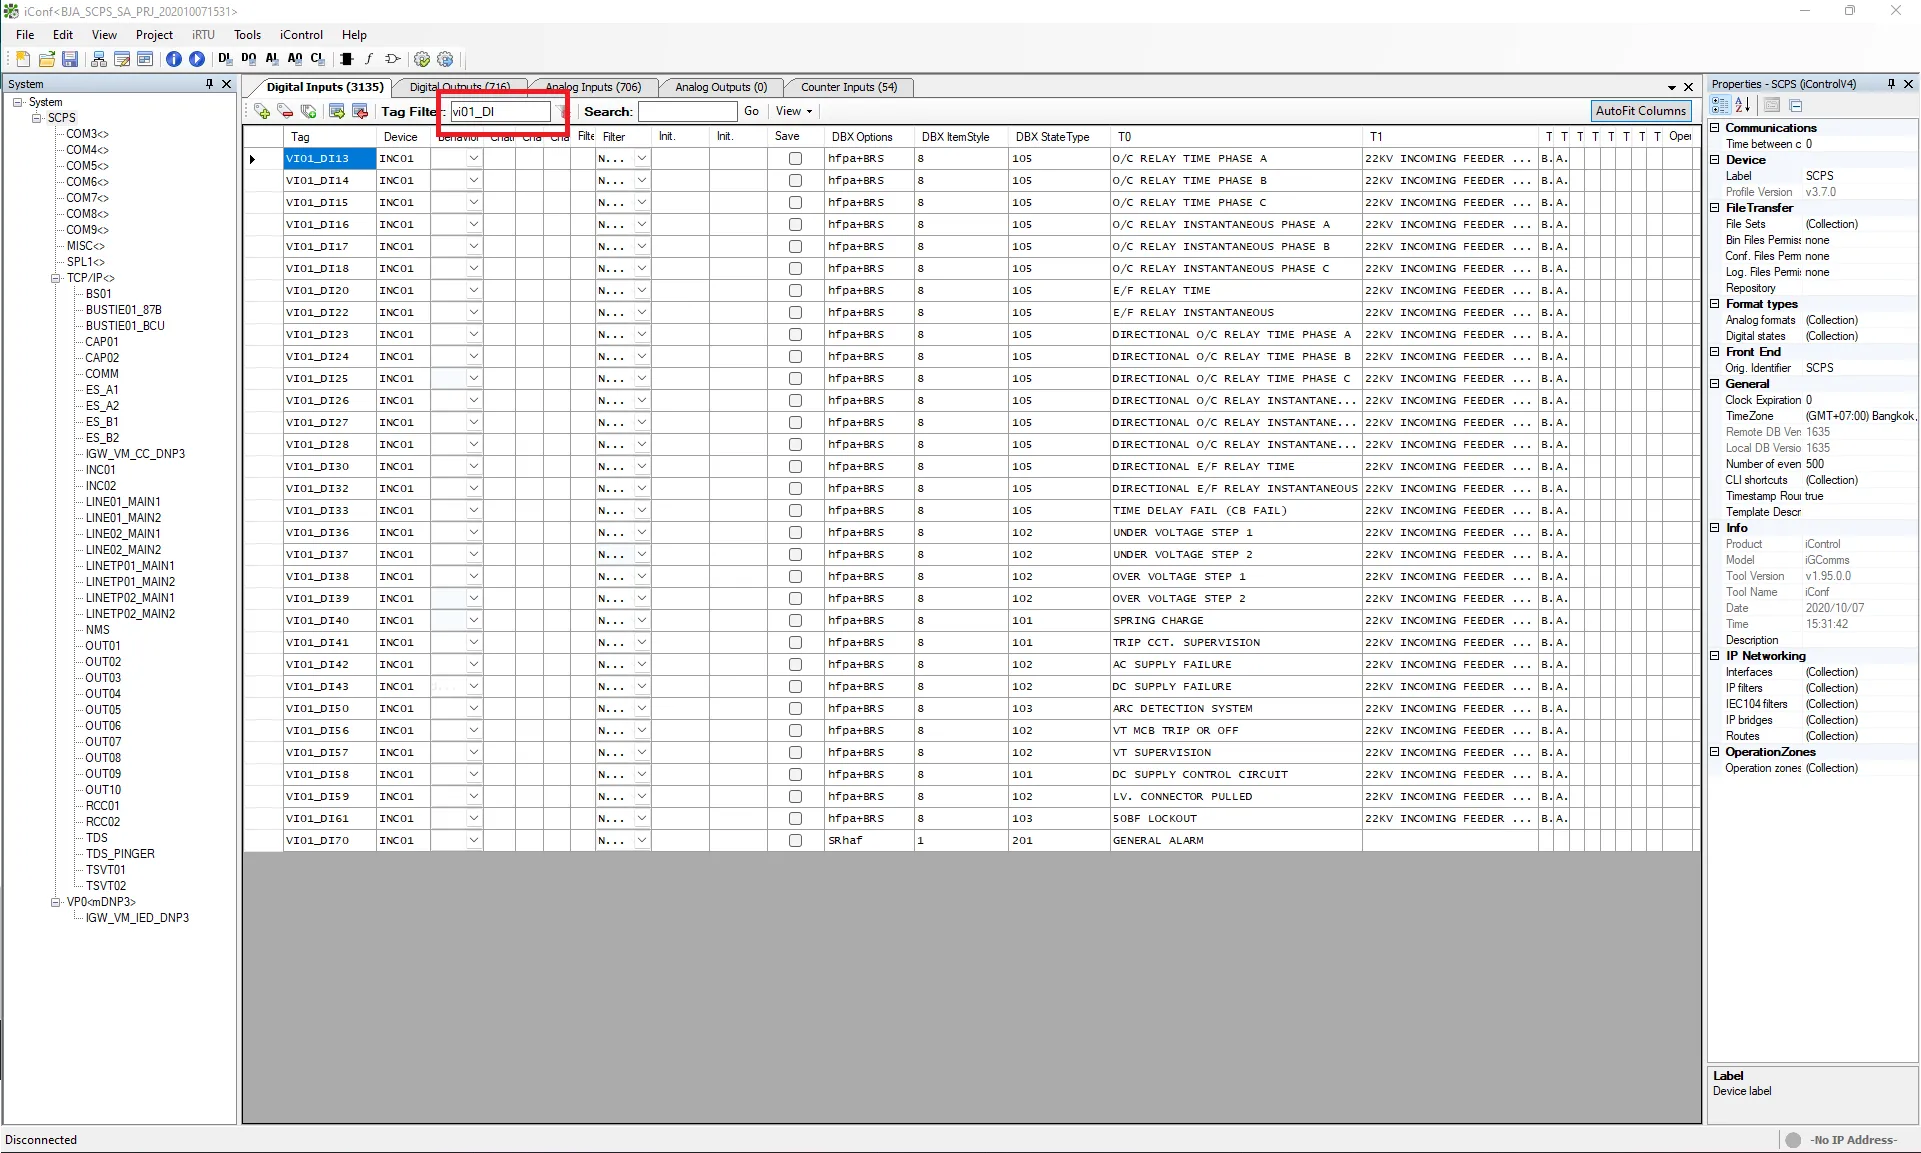Viewport: 1921px width, 1153px height.
Task: Switch to the Counter Inputs (54) tab
Action: [x=848, y=87]
